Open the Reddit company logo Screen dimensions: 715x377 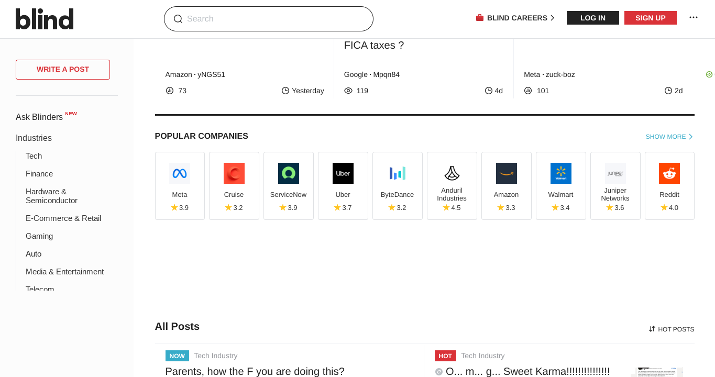(x=669, y=173)
